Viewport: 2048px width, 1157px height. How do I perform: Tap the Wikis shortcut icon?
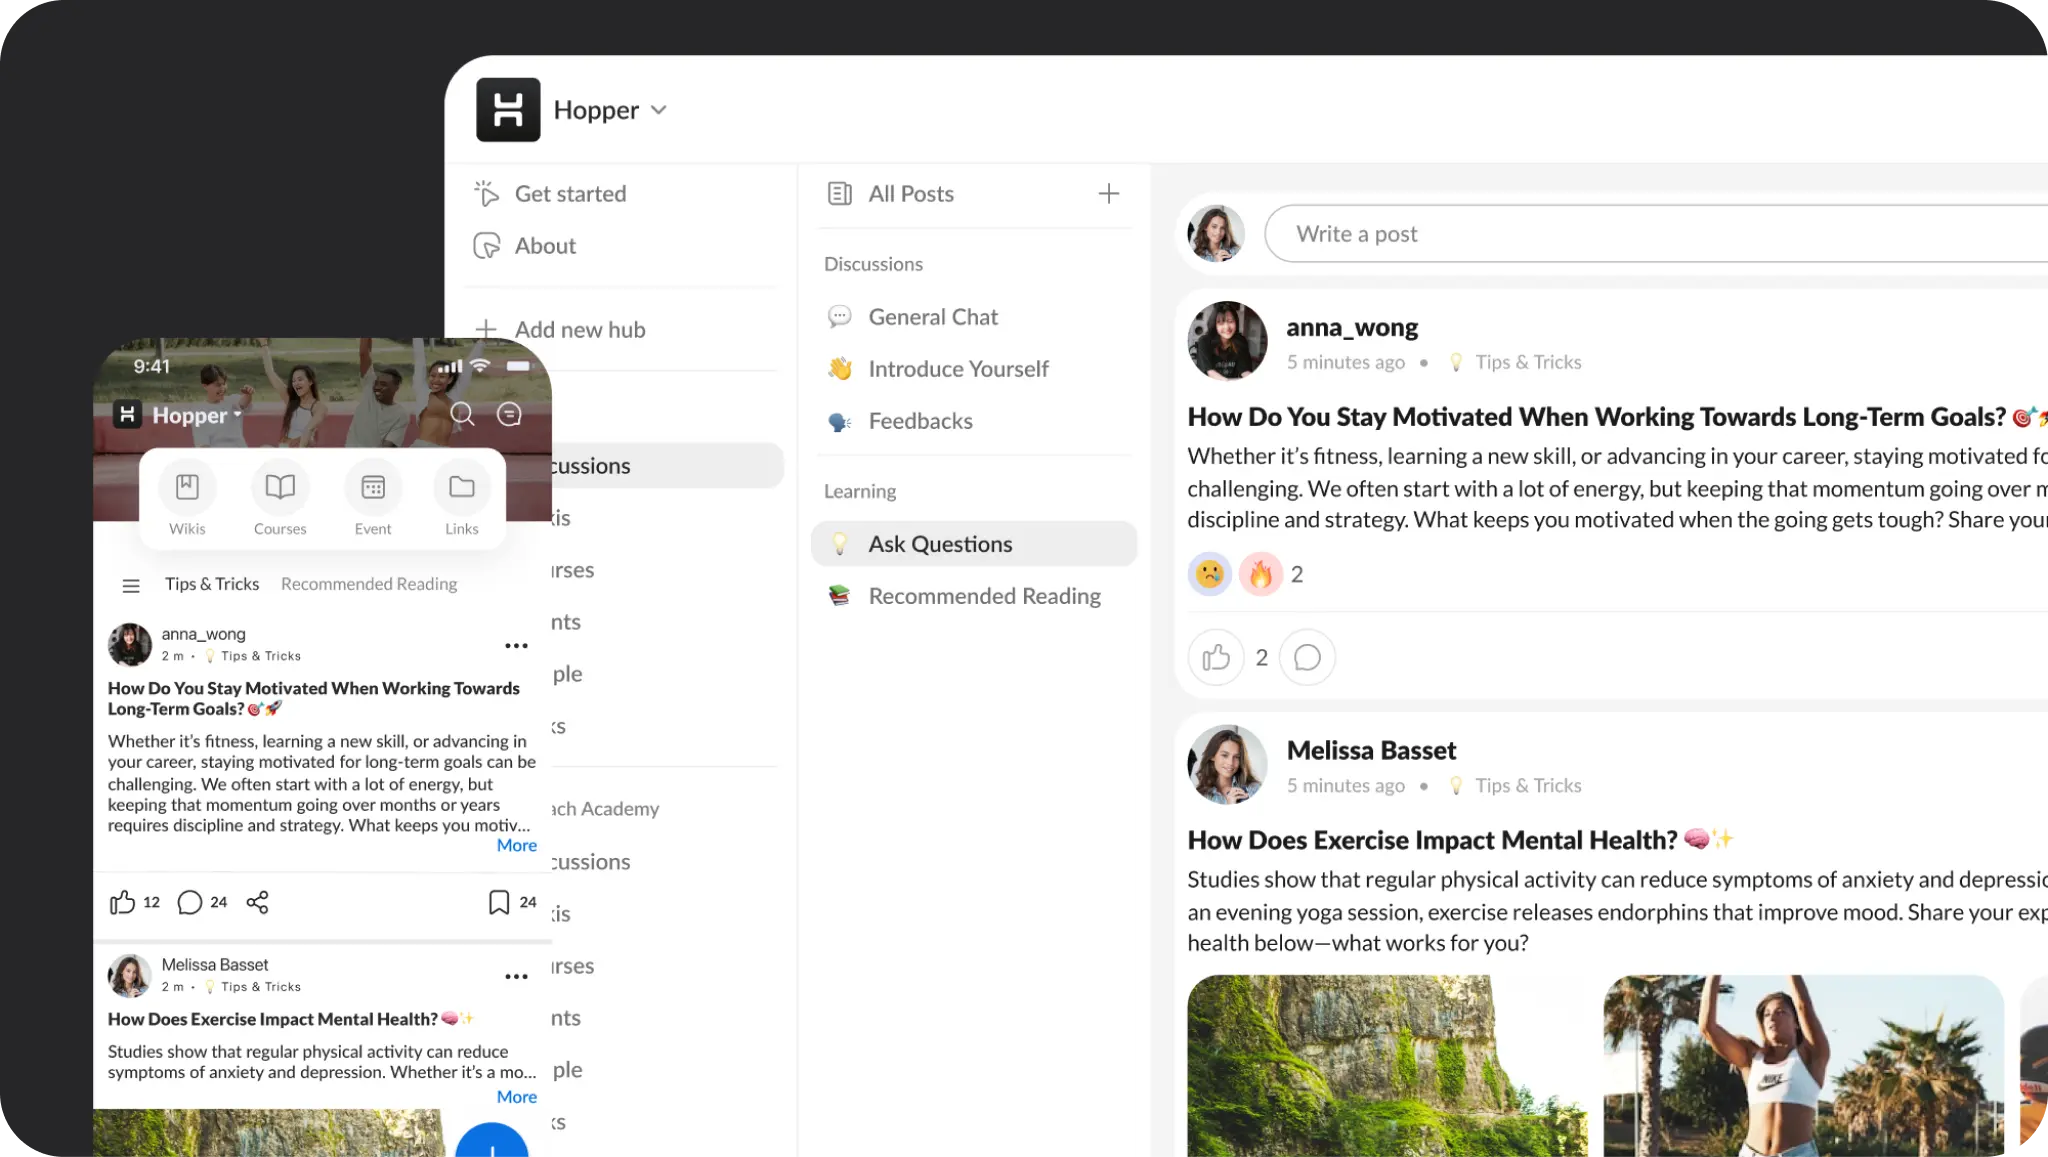pos(187,488)
